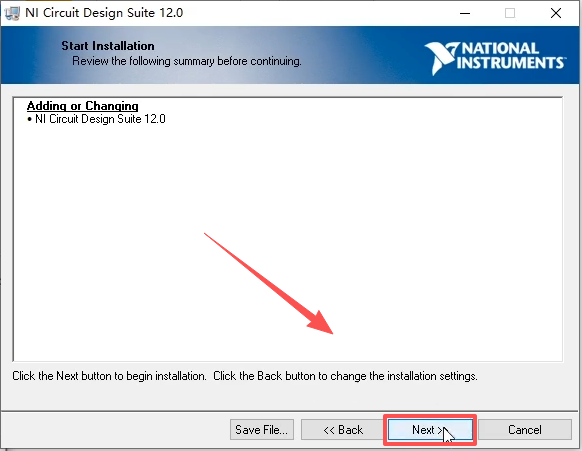Click the NATIONAL INSTRUMENTS logo text
This screenshot has width=582, height=451.
pos(510,55)
